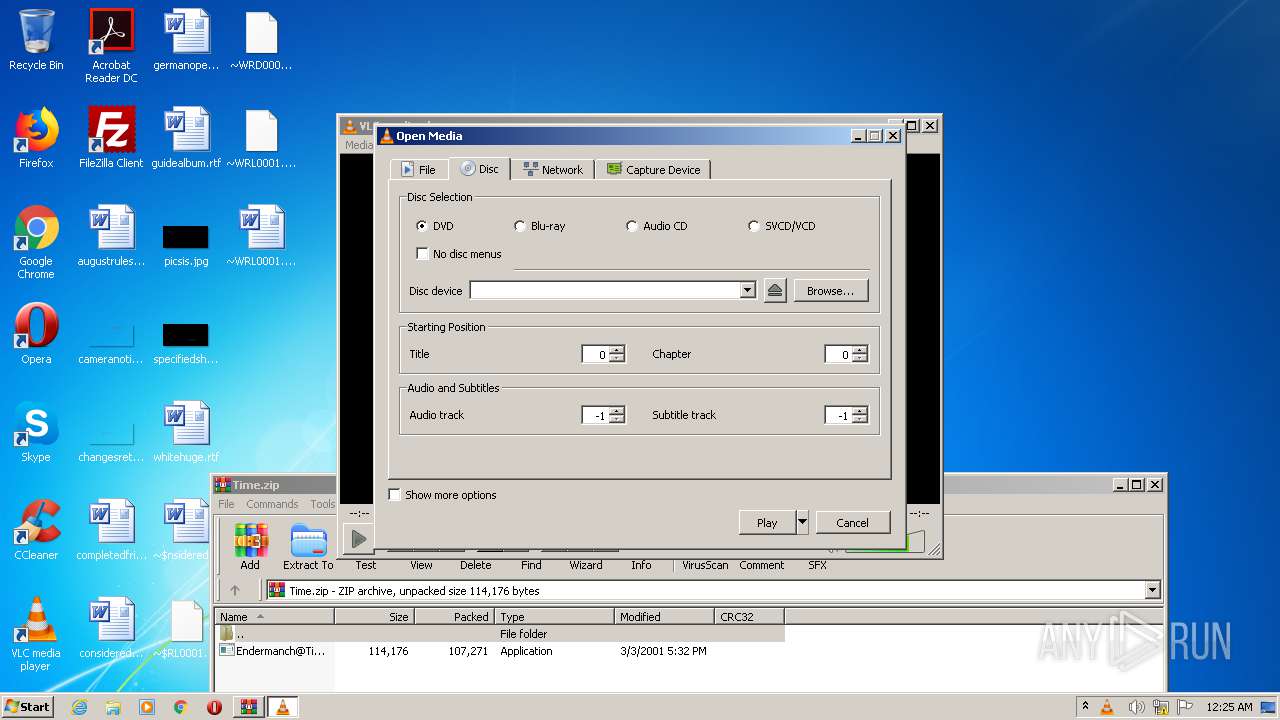
Task: Open WinRAR File menu
Action: (227, 504)
